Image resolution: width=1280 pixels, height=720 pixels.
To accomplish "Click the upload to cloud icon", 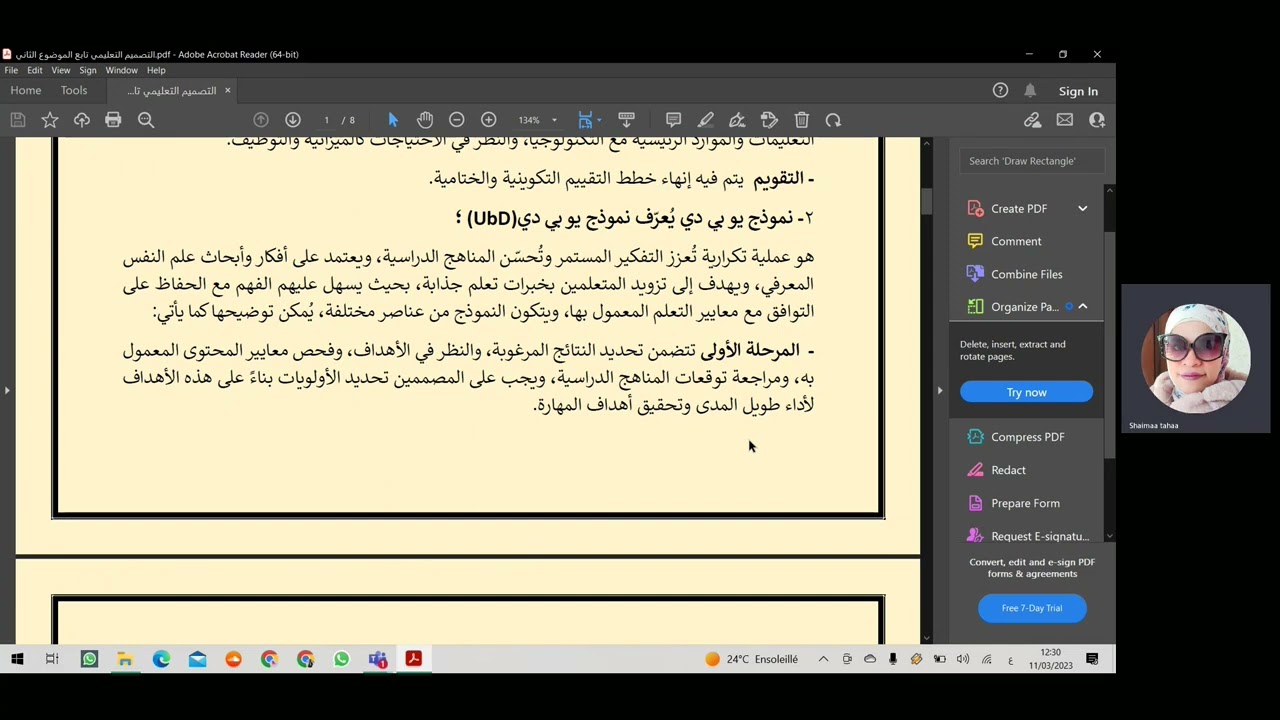I will click(82, 120).
